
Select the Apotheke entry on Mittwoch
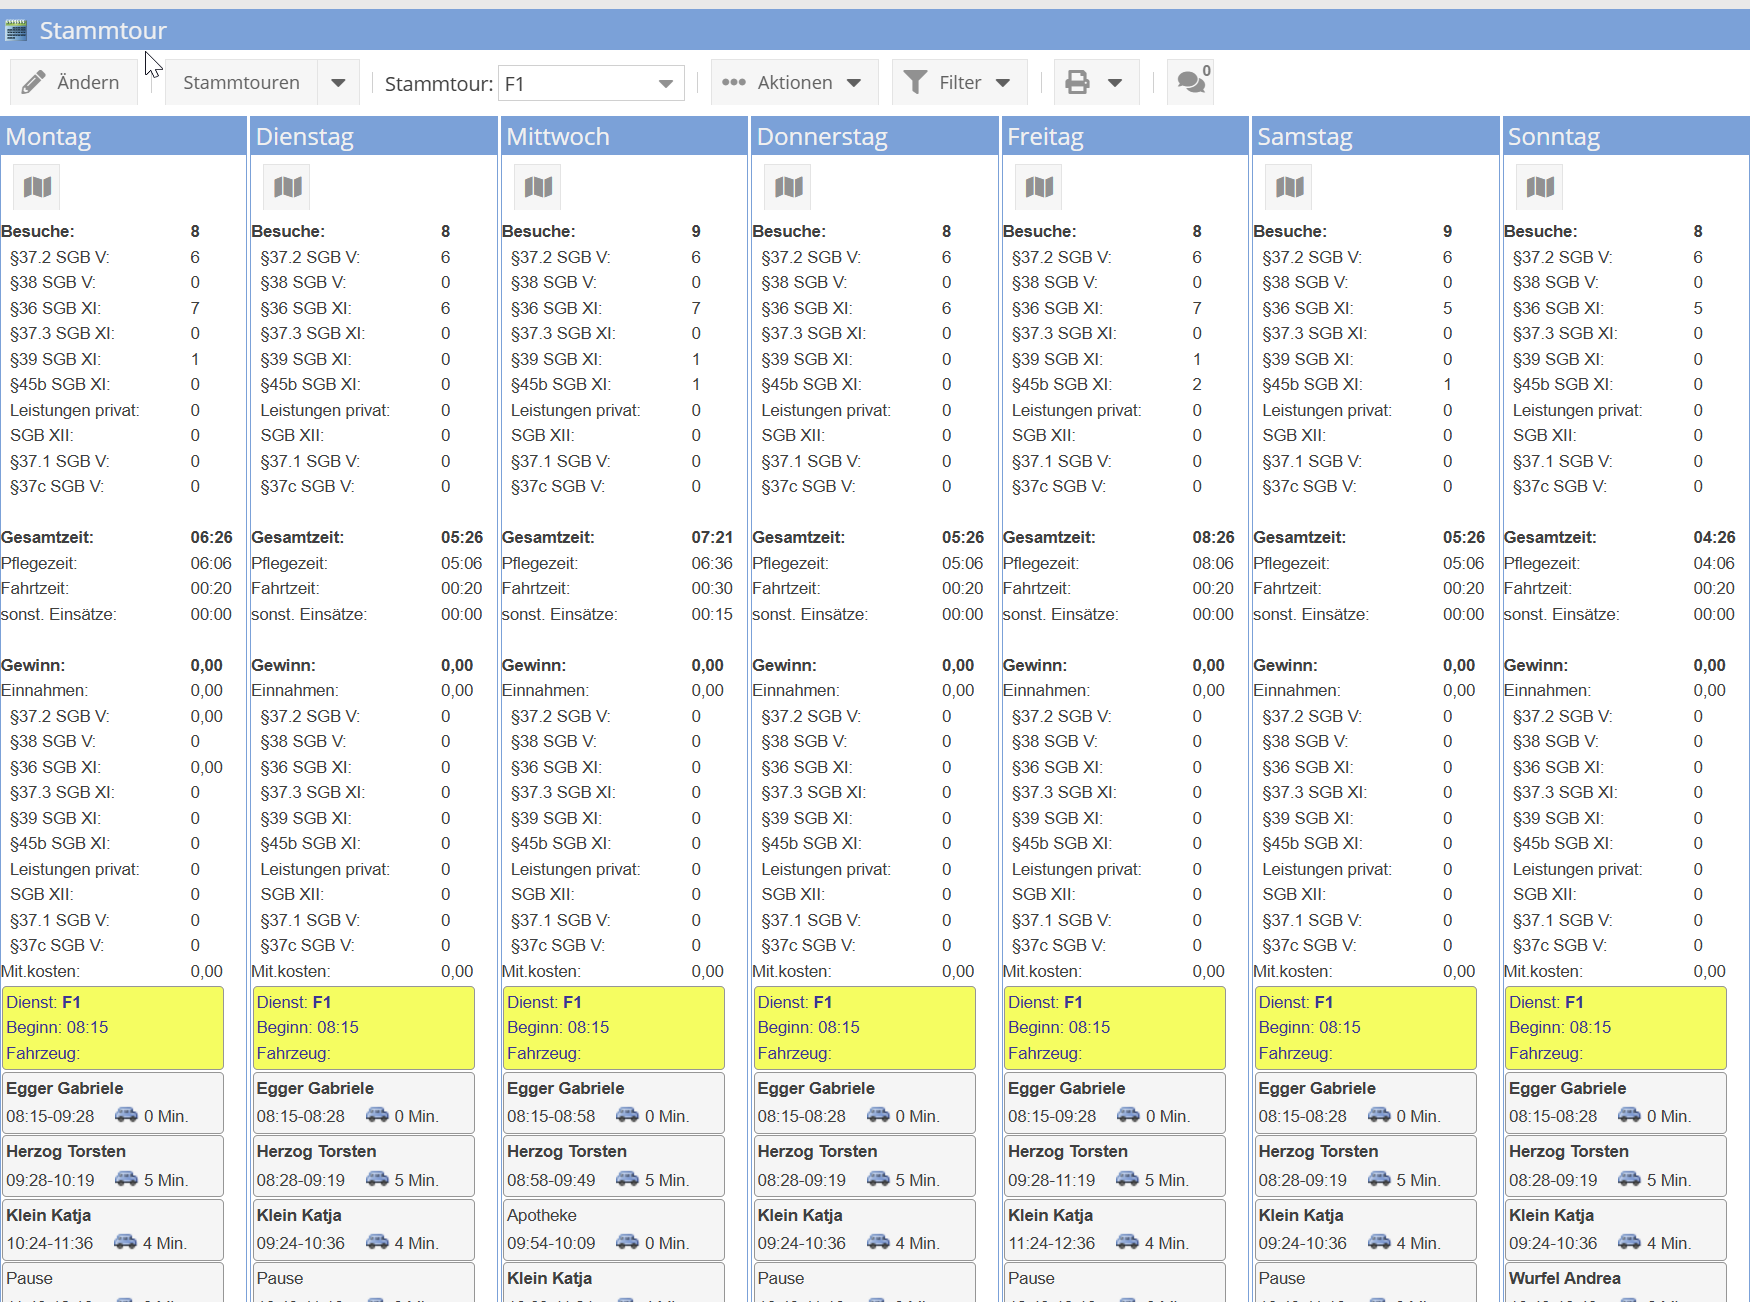[x=613, y=1229]
